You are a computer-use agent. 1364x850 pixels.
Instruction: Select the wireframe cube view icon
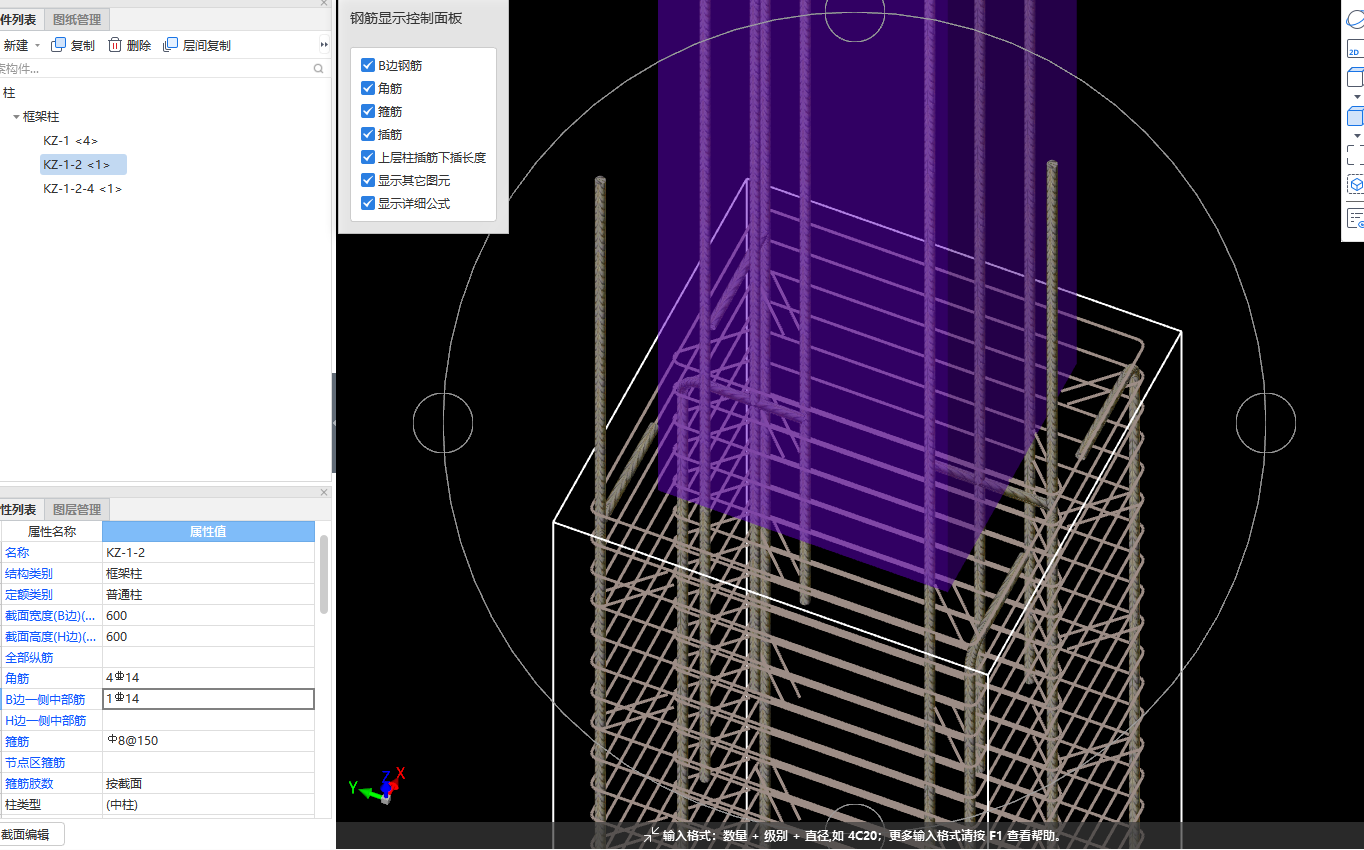click(x=1355, y=78)
